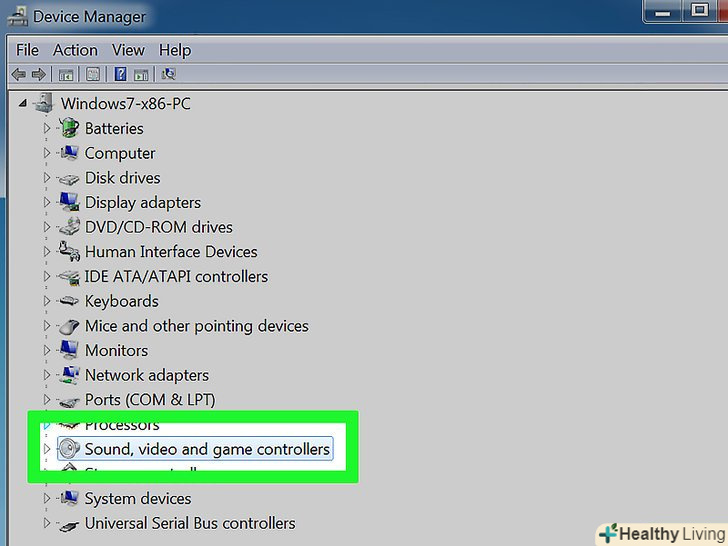
Task: Open the Action menu
Action: 75,50
